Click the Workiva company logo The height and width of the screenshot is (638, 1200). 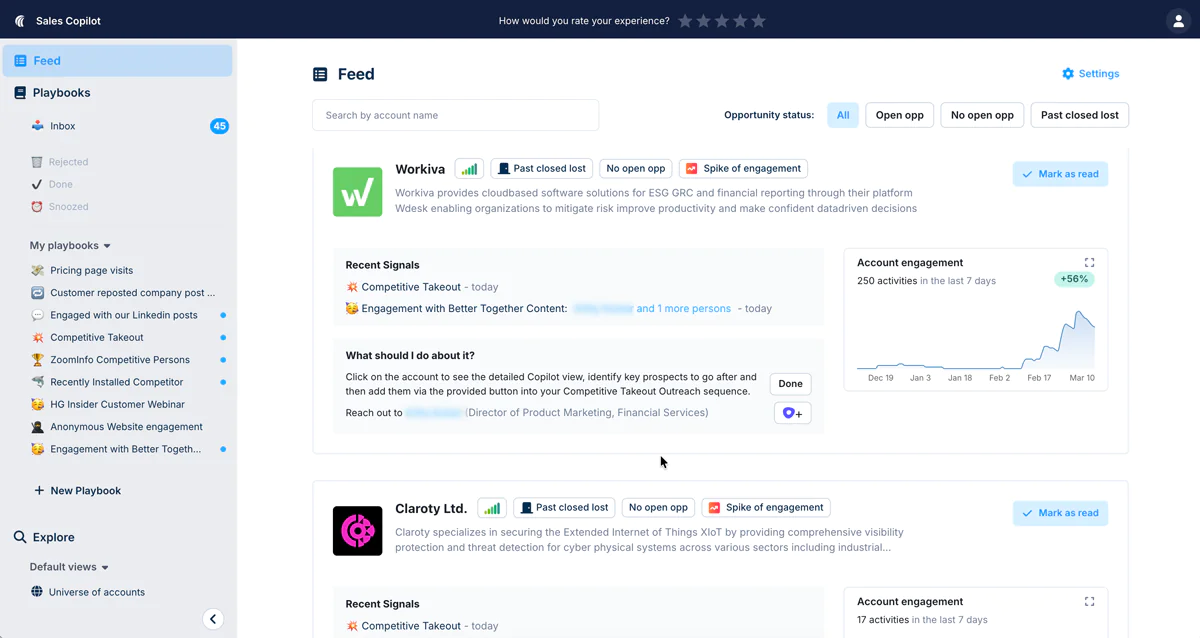click(357, 192)
